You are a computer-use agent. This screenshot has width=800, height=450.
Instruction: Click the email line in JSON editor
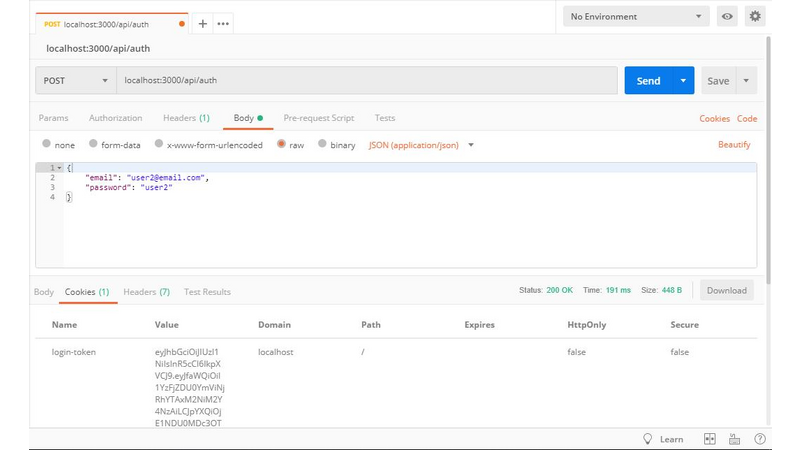tap(147, 178)
